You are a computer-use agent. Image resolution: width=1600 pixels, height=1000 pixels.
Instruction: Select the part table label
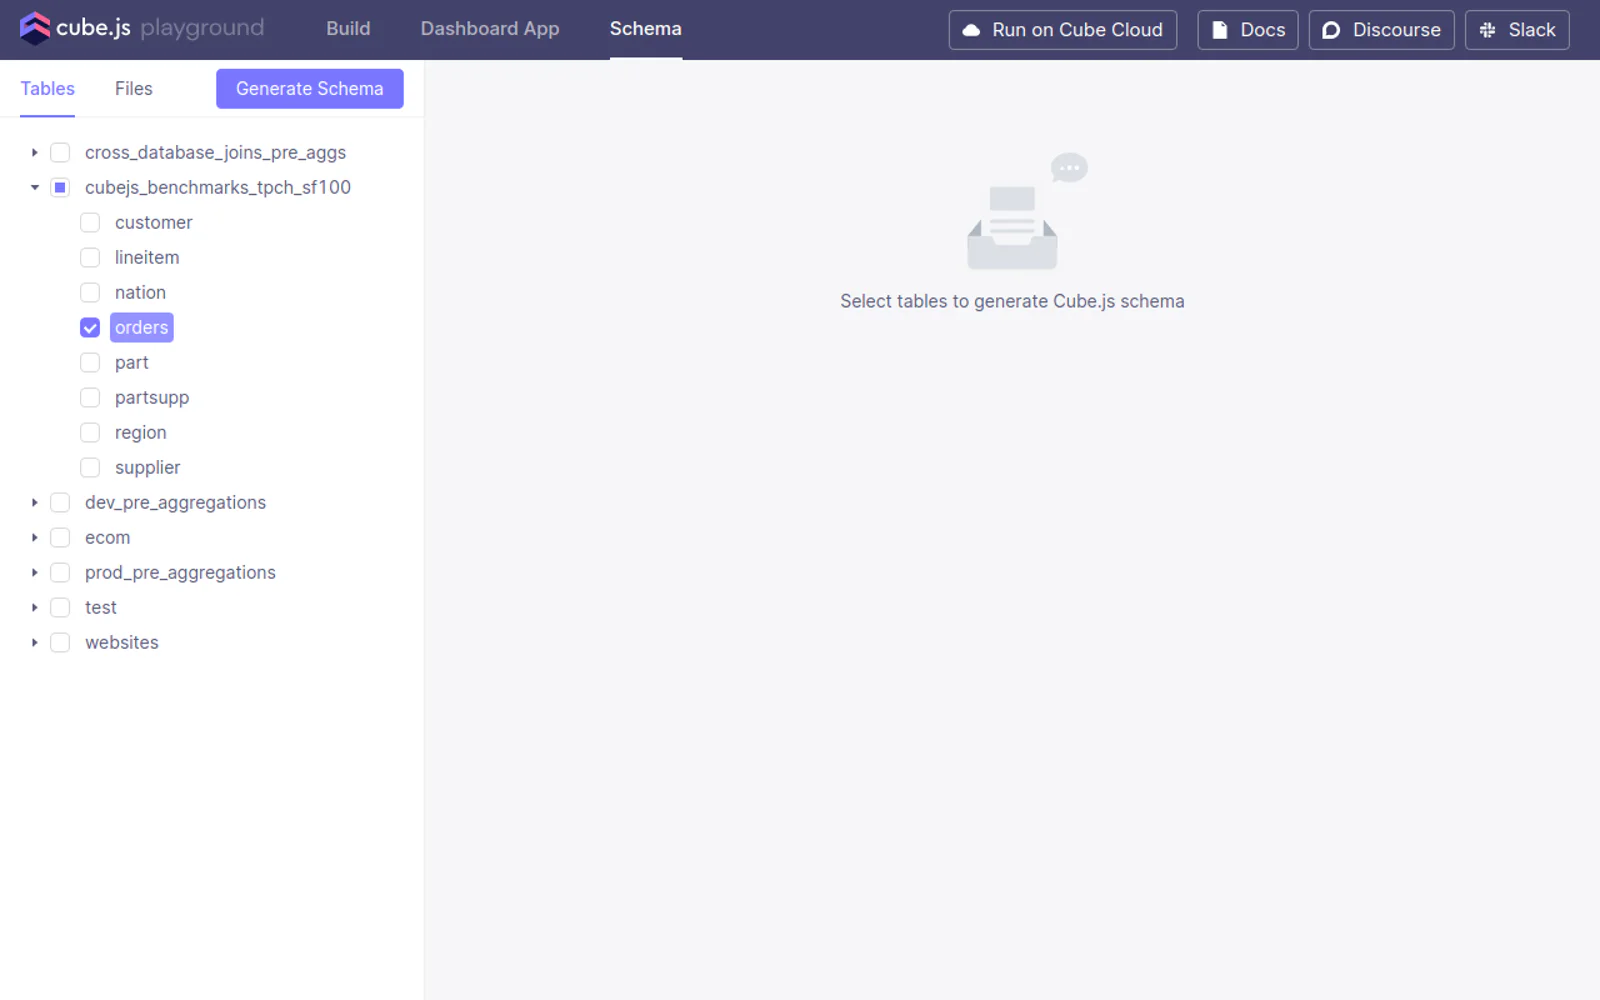131,362
